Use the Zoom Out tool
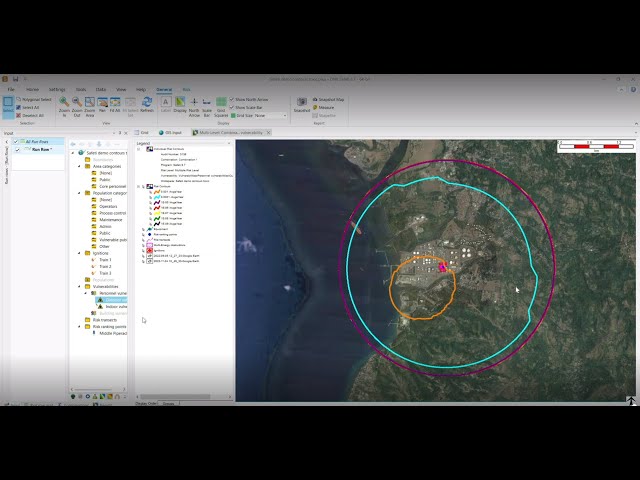 (77, 107)
